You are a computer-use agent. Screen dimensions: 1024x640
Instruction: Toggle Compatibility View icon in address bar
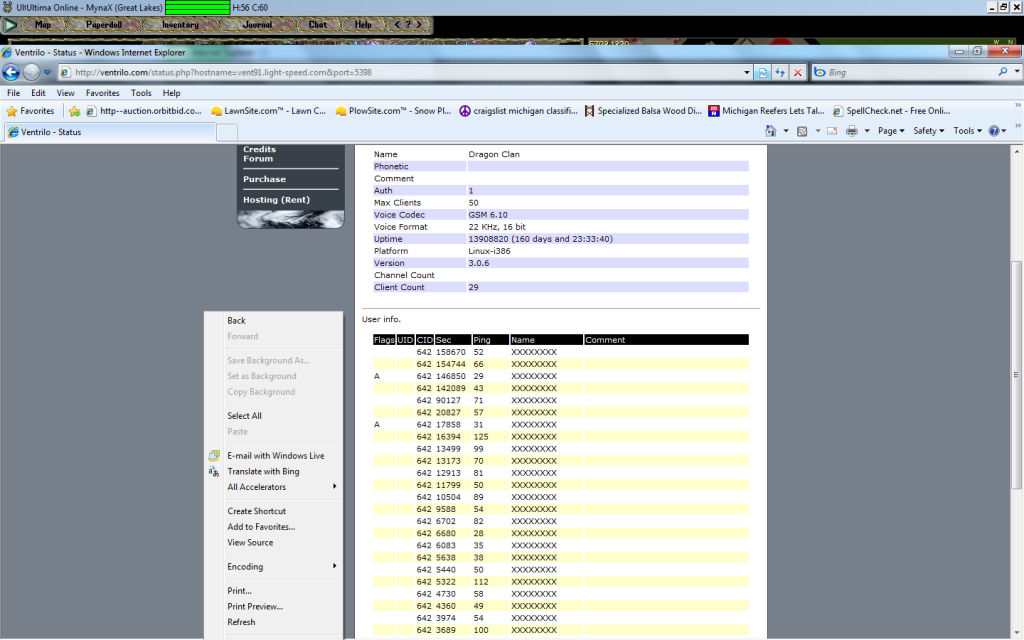(763, 72)
